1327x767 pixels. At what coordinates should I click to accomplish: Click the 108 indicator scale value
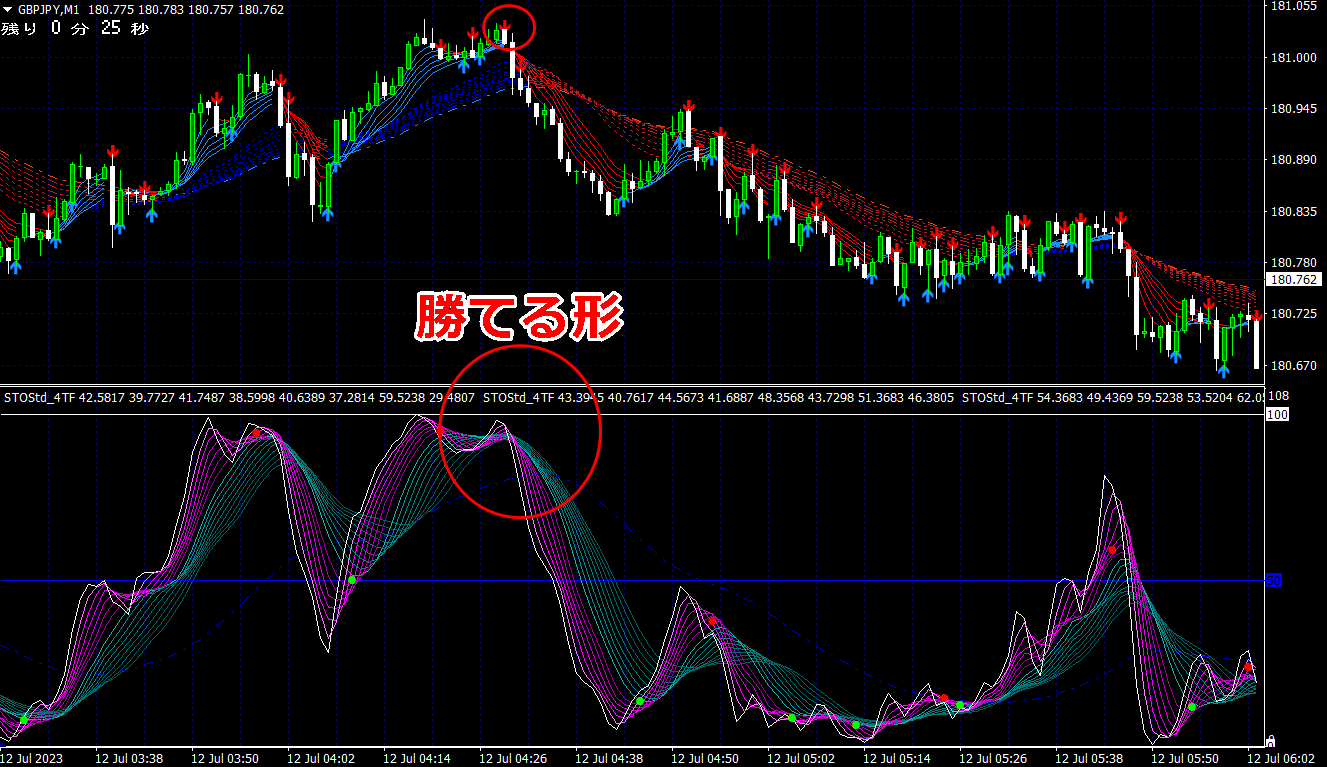tap(1278, 397)
